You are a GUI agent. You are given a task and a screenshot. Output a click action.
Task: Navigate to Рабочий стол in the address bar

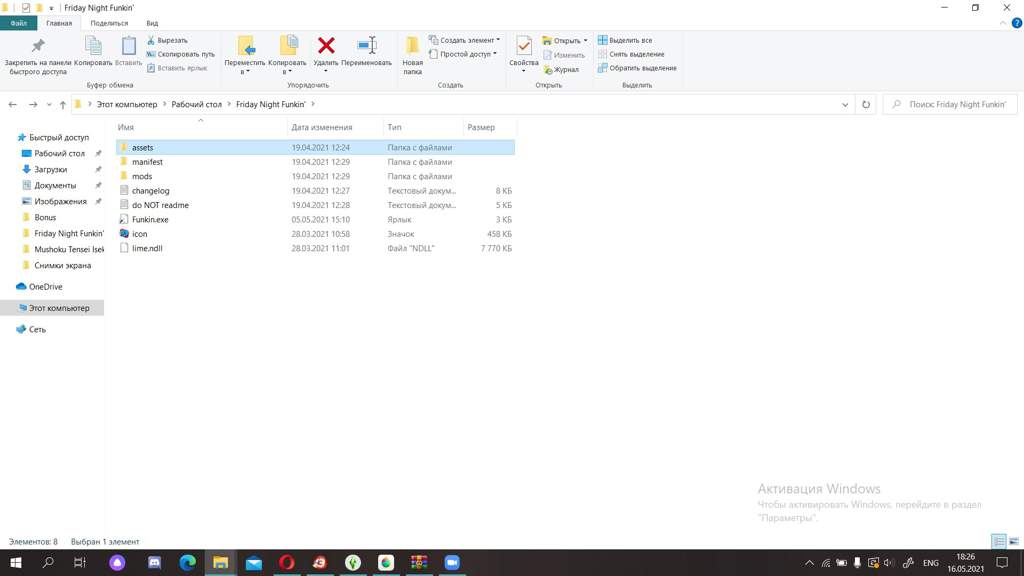[197, 104]
